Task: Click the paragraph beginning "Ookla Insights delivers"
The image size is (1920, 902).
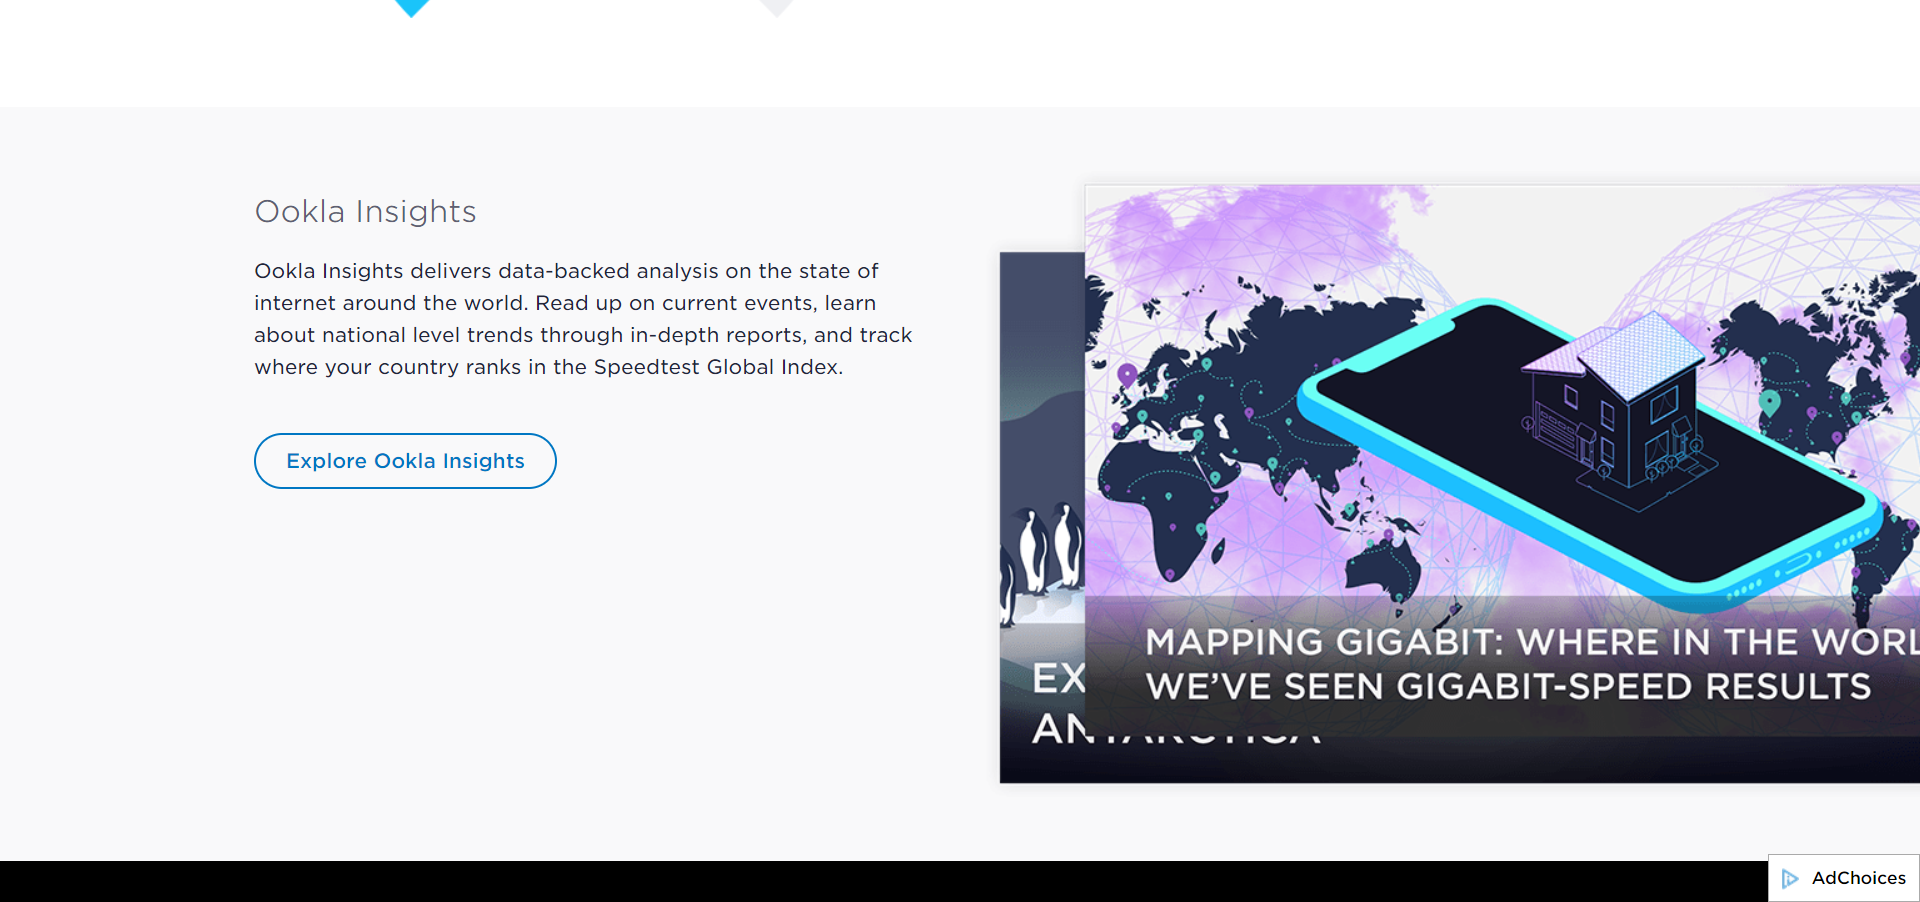Action: click(x=583, y=319)
